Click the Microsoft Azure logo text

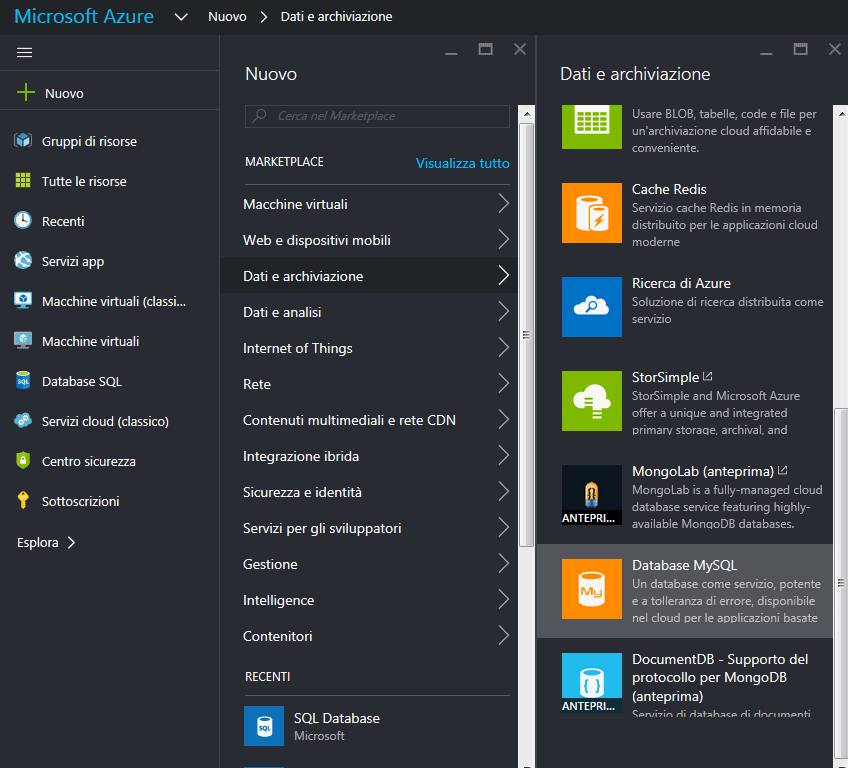[x=84, y=16]
